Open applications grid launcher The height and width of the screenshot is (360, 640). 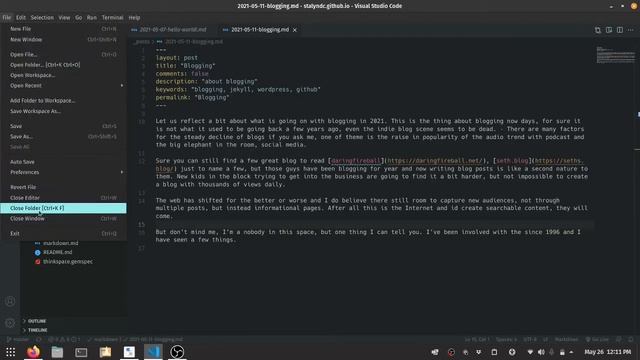(x=10, y=352)
